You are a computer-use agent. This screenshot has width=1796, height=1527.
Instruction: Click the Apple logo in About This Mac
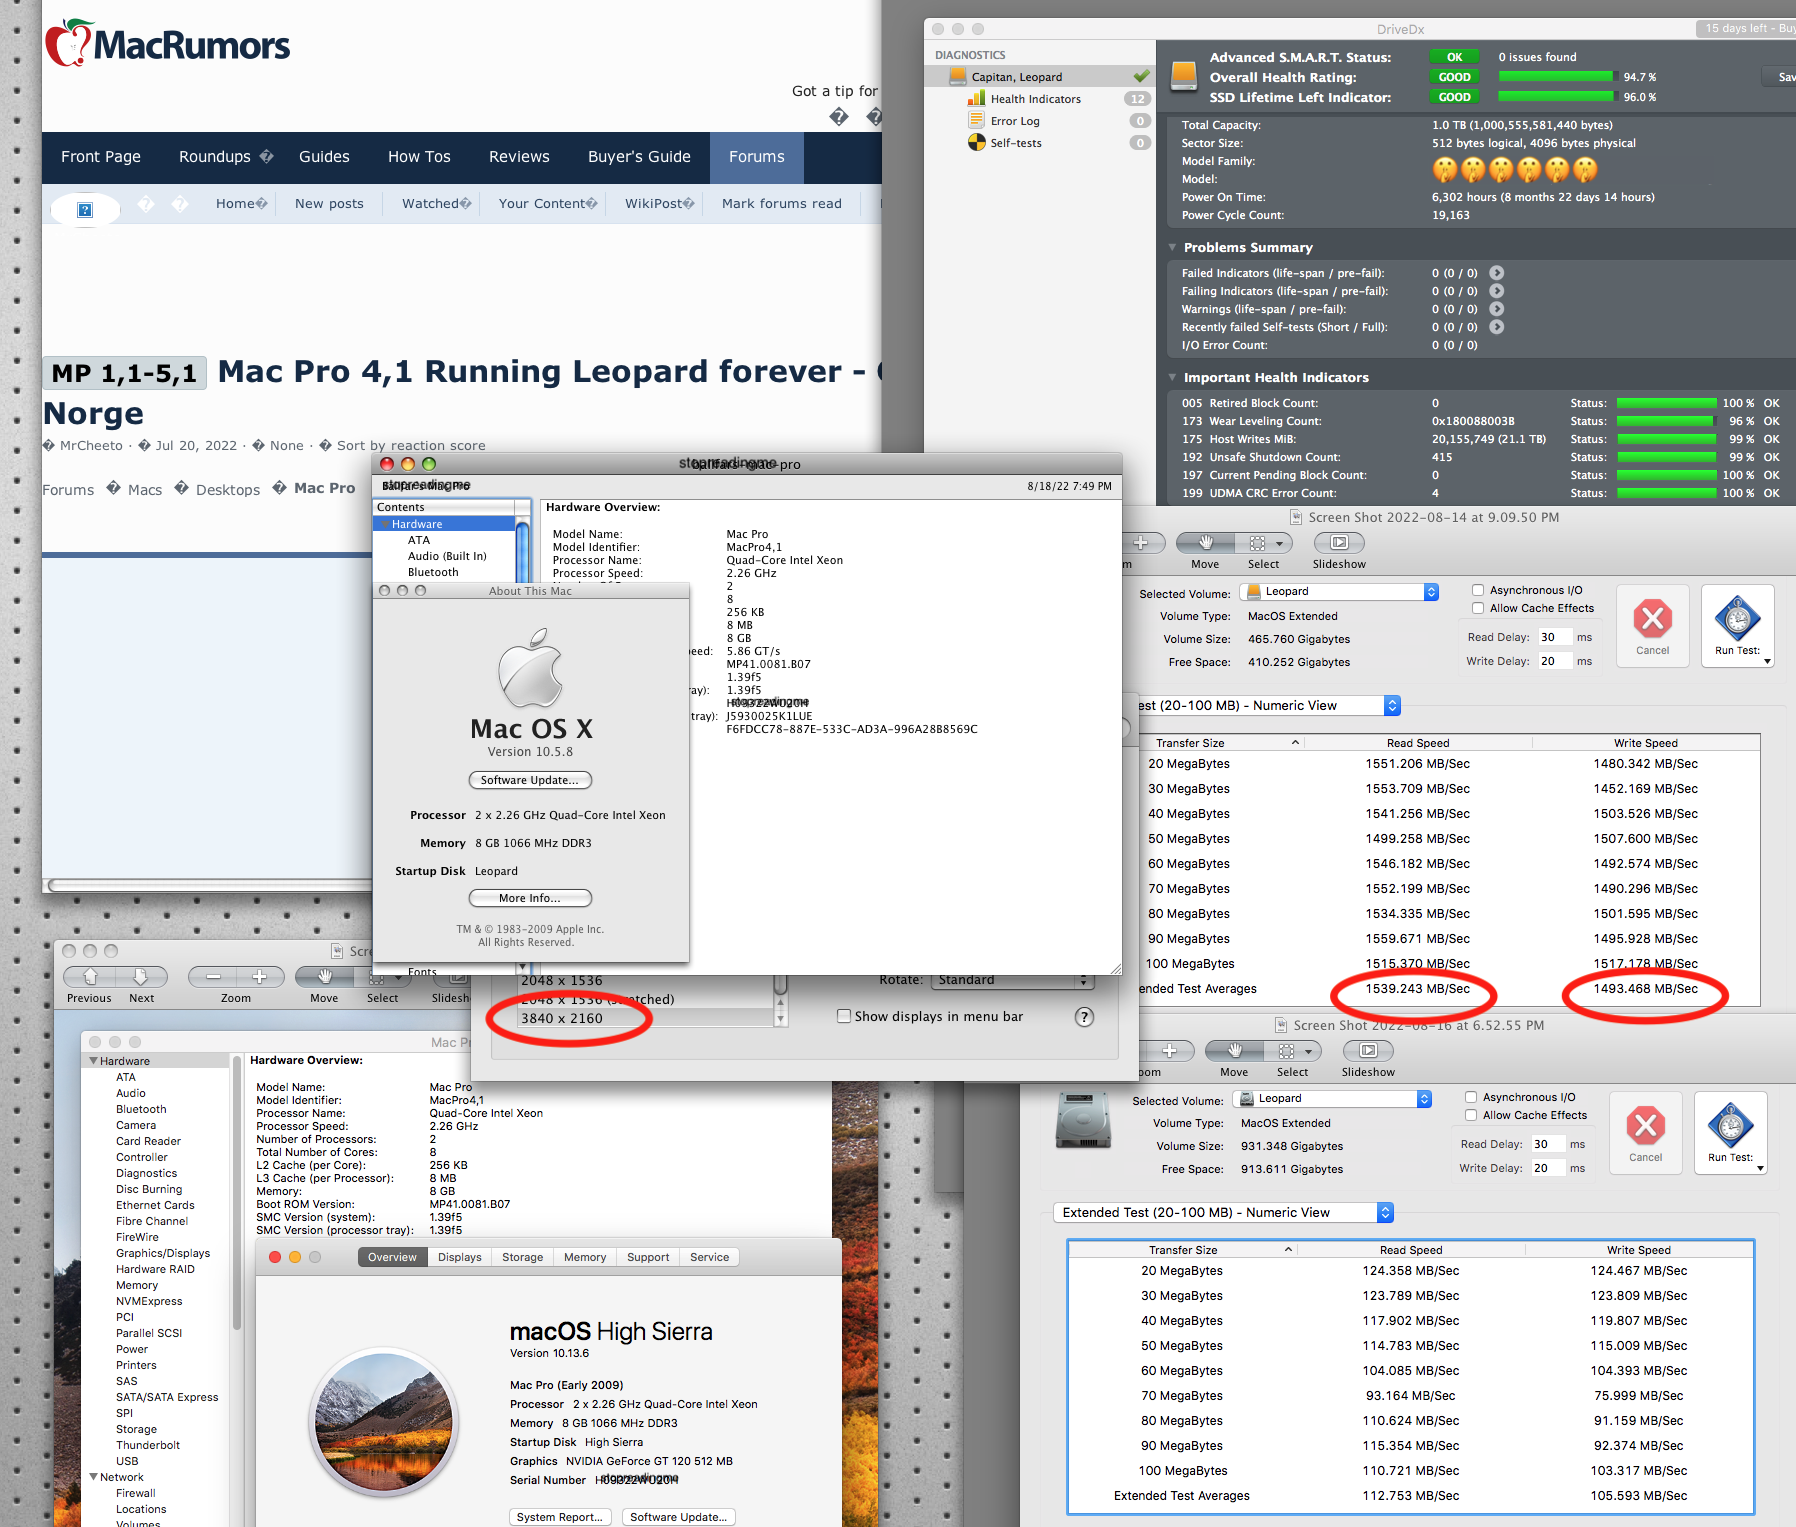tap(530, 668)
